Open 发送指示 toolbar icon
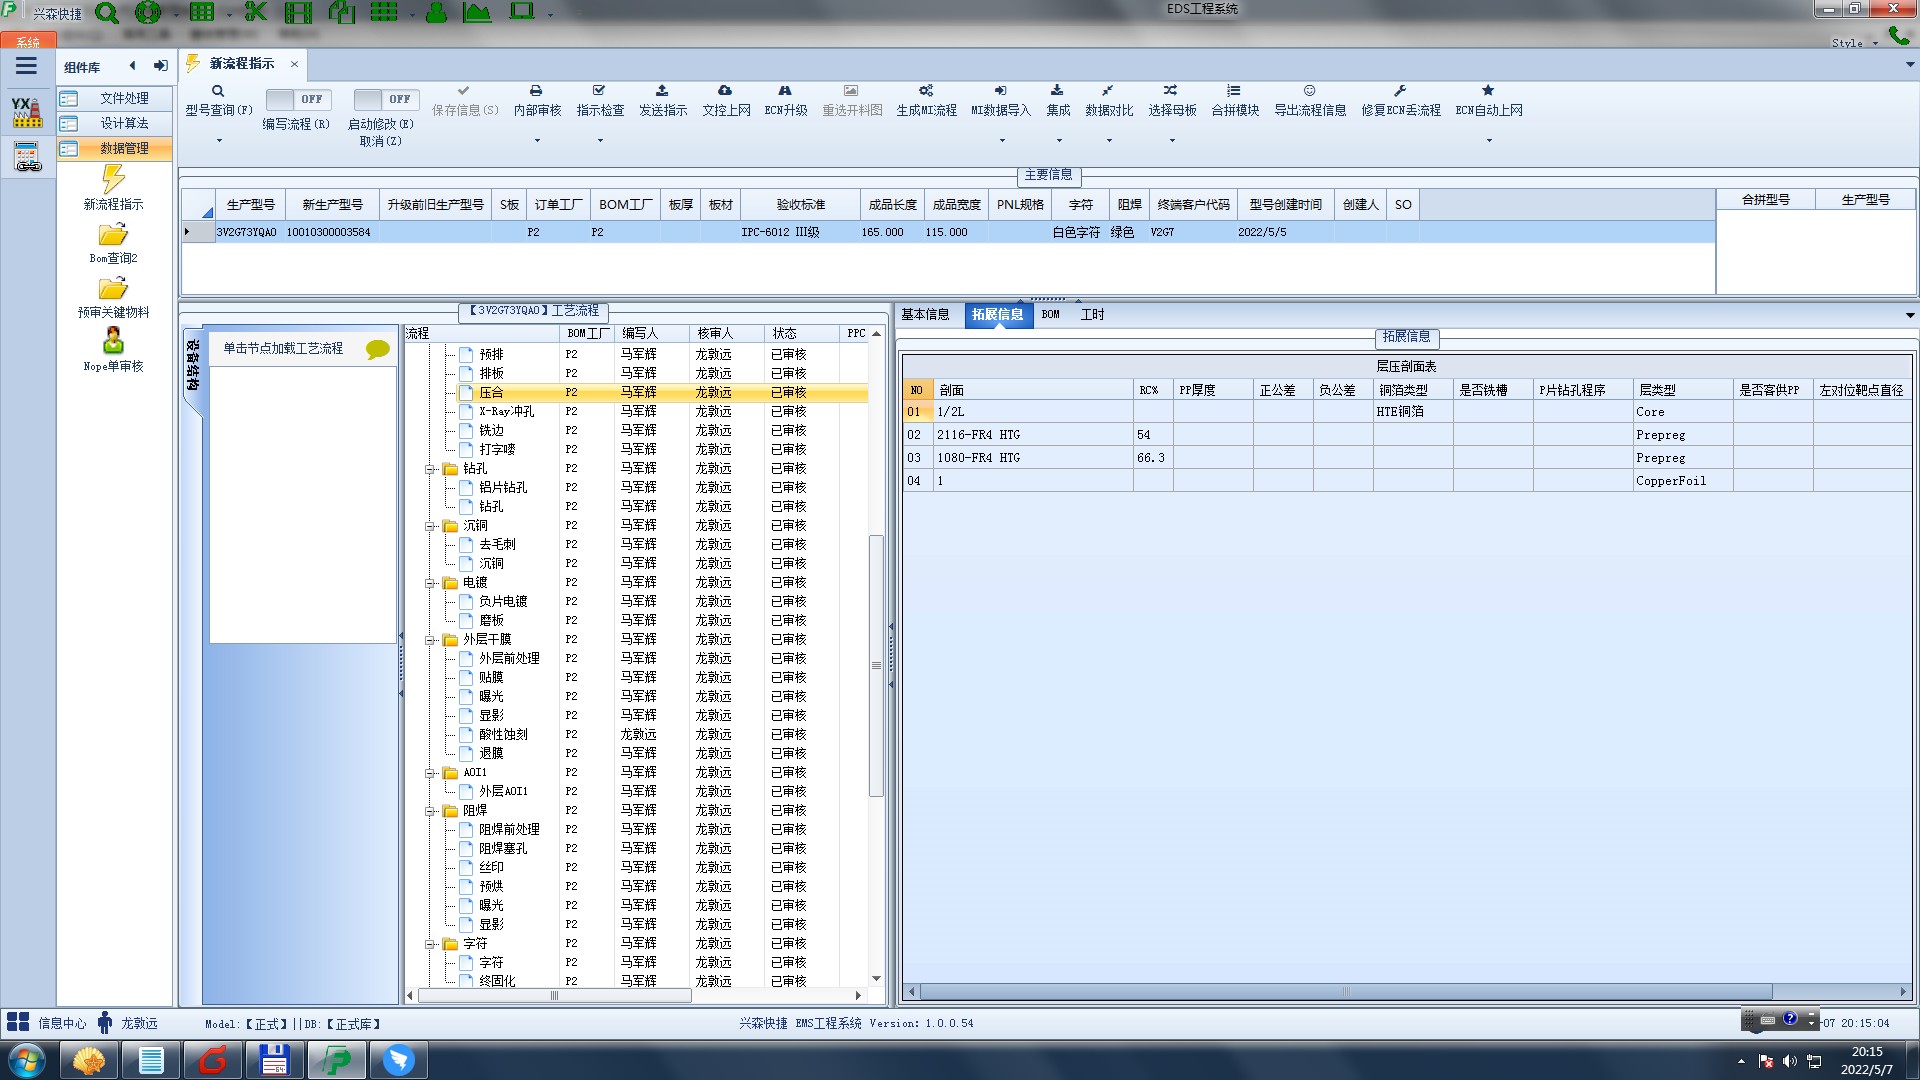1920x1080 pixels. pos(662,91)
